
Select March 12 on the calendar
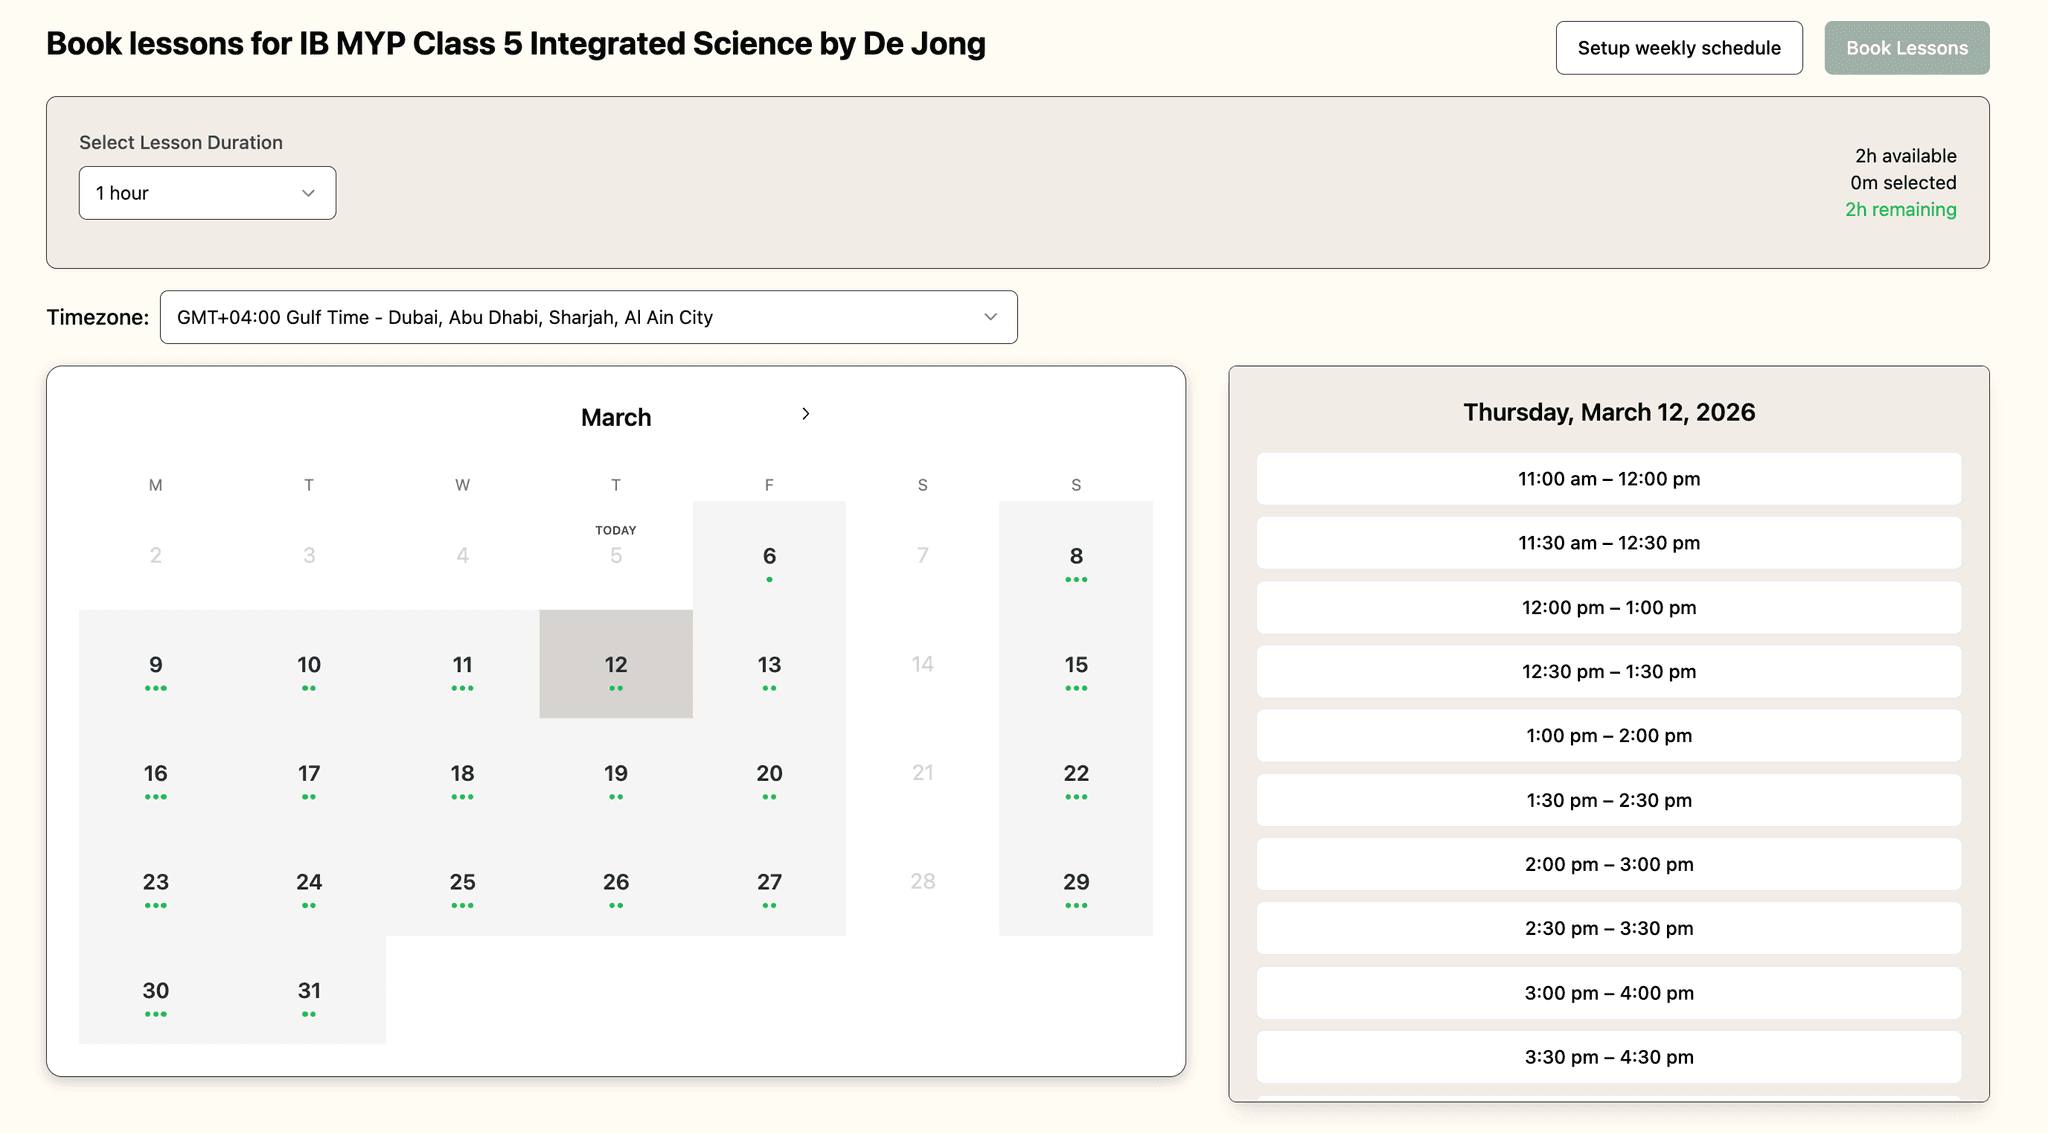coord(615,664)
